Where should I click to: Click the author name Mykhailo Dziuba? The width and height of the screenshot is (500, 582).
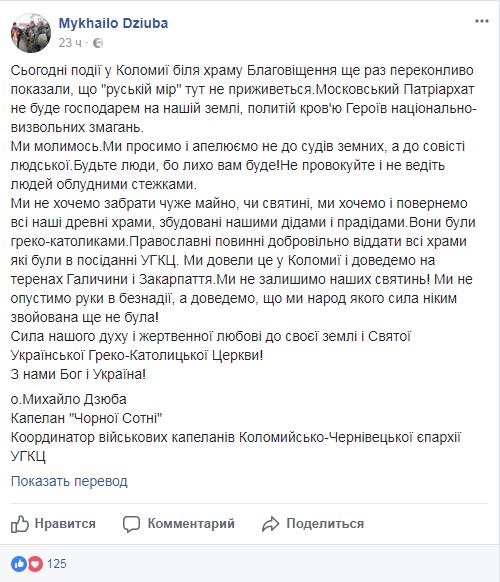(113, 23)
